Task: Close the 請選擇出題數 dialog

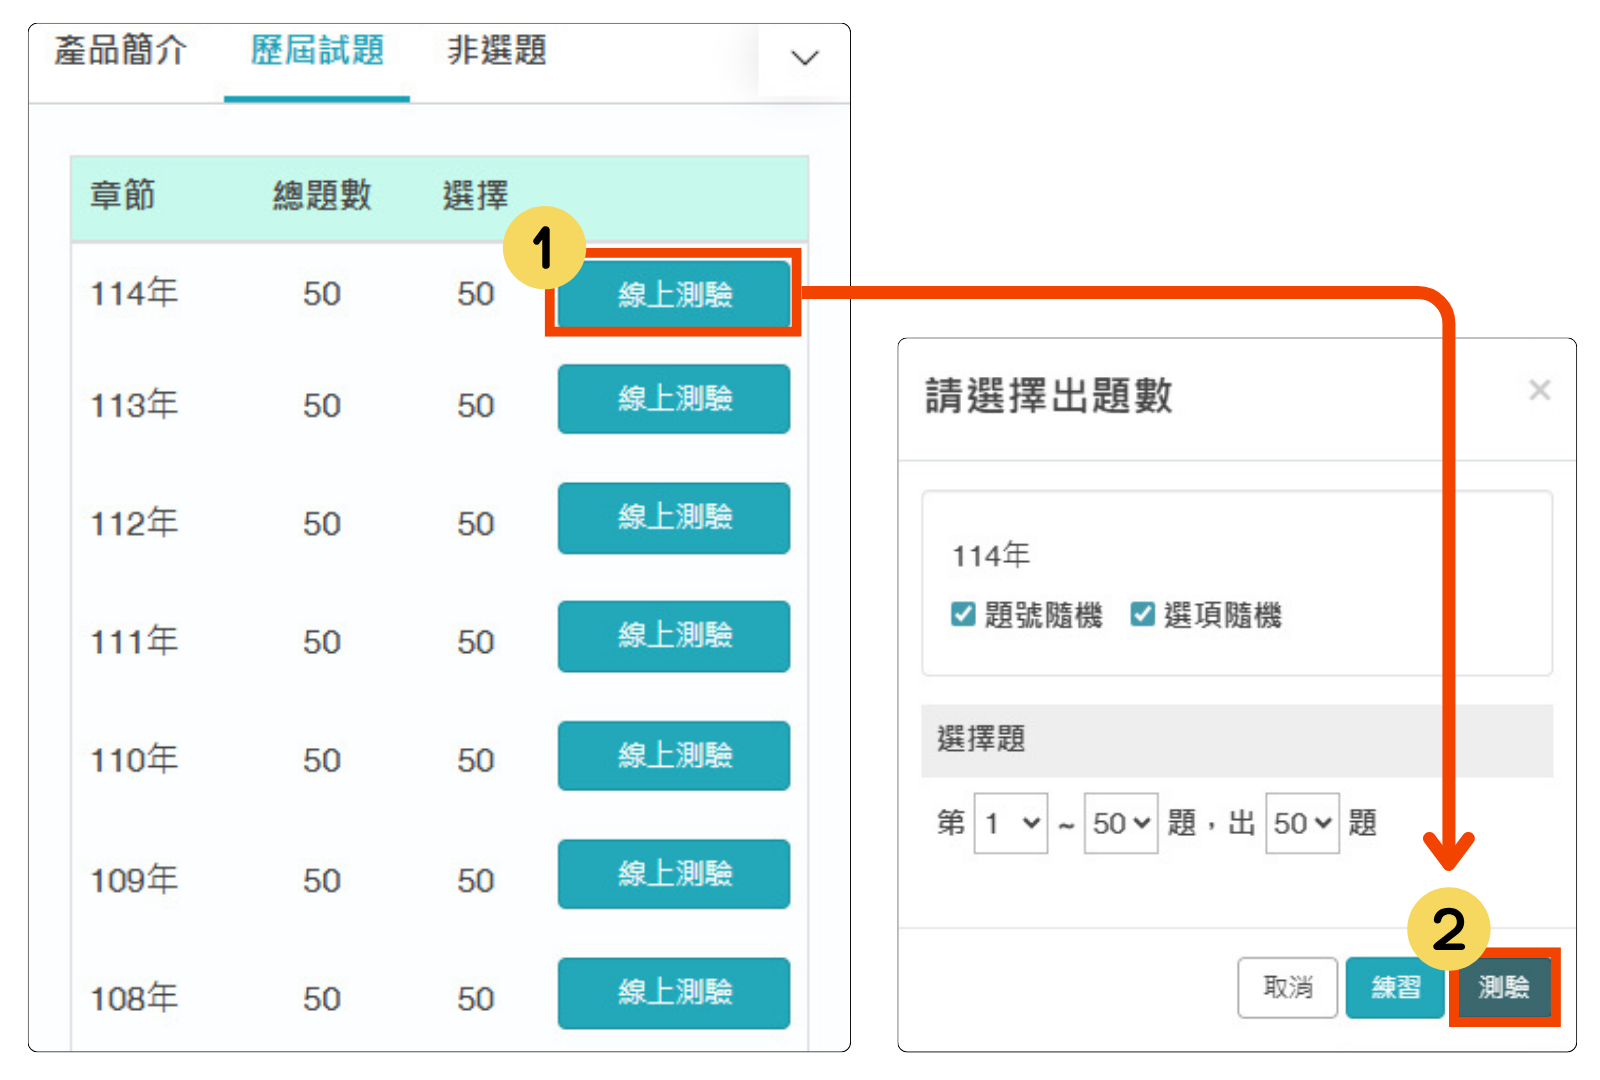Action: pyautogui.click(x=1539, y=390)
